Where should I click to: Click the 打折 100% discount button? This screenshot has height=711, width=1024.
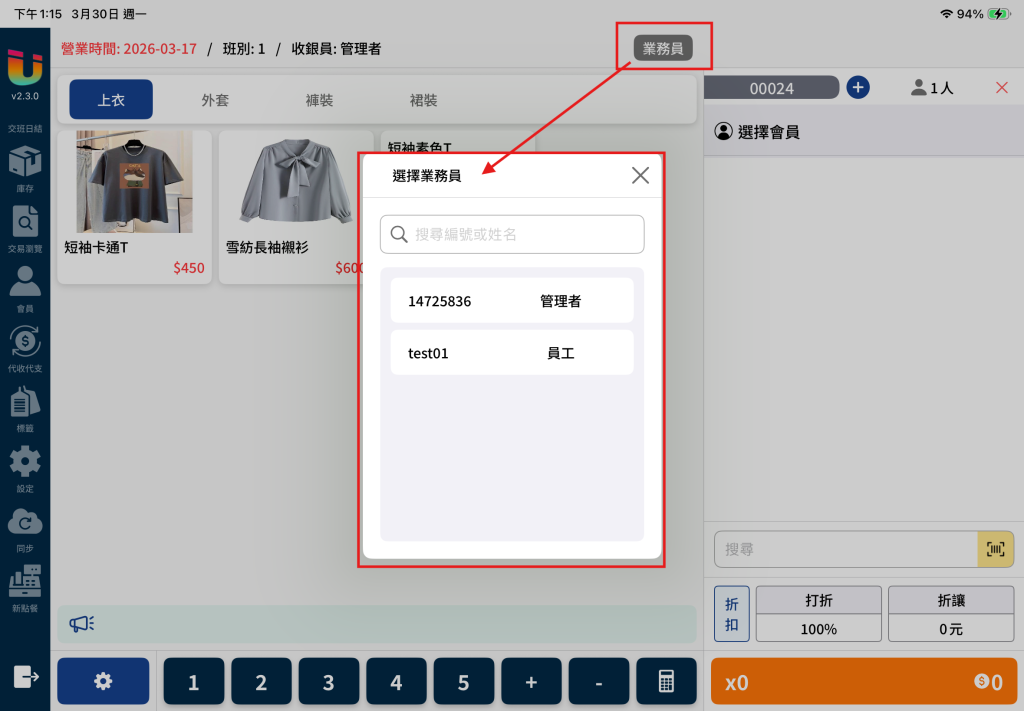point(818,614)
